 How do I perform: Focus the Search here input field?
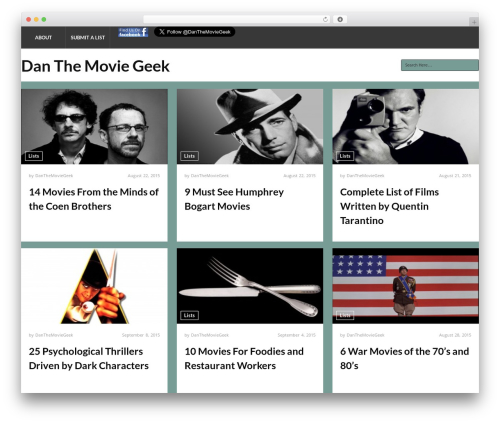tap(440, 65)
